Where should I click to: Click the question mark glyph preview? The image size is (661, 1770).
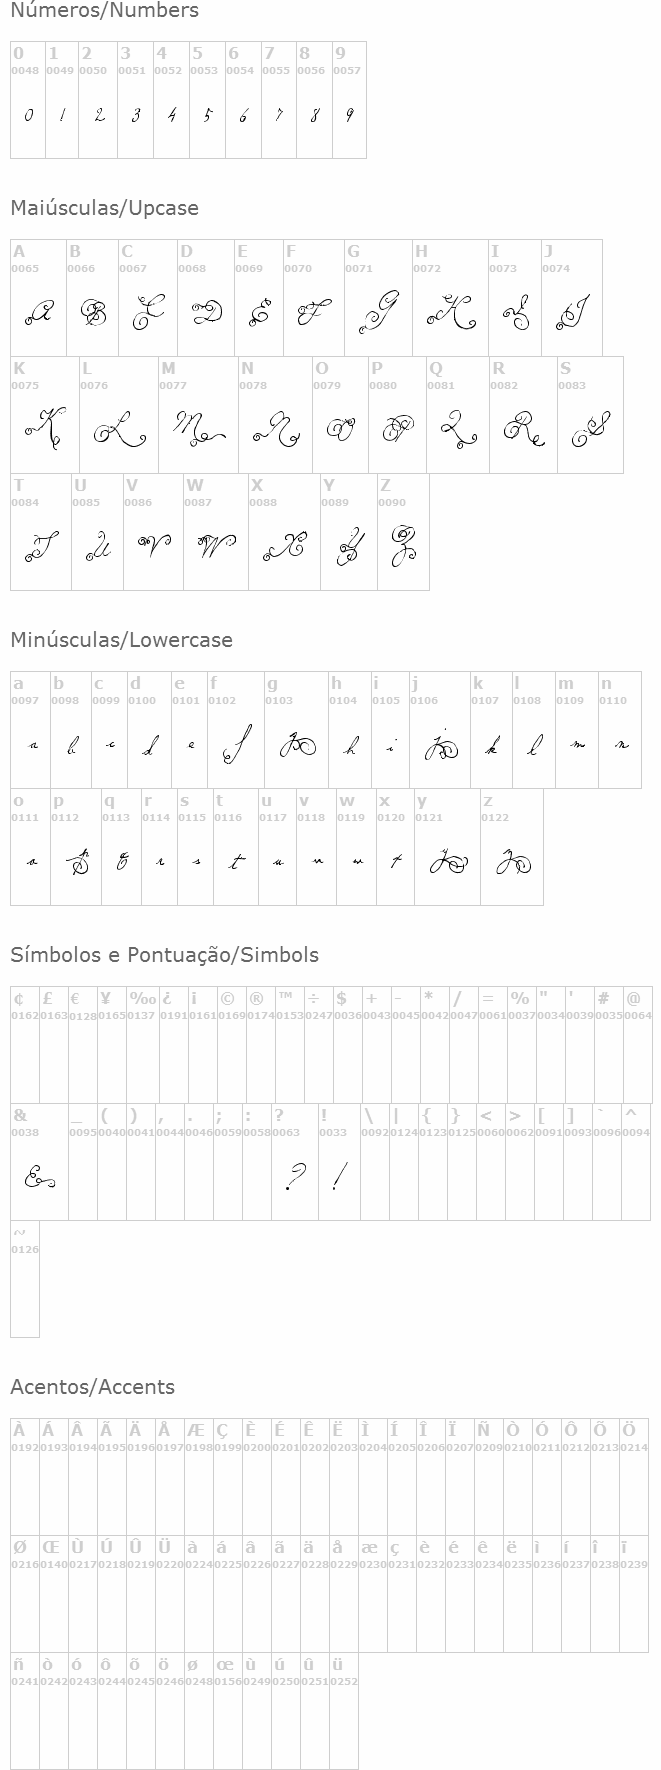click(294, 1178)
